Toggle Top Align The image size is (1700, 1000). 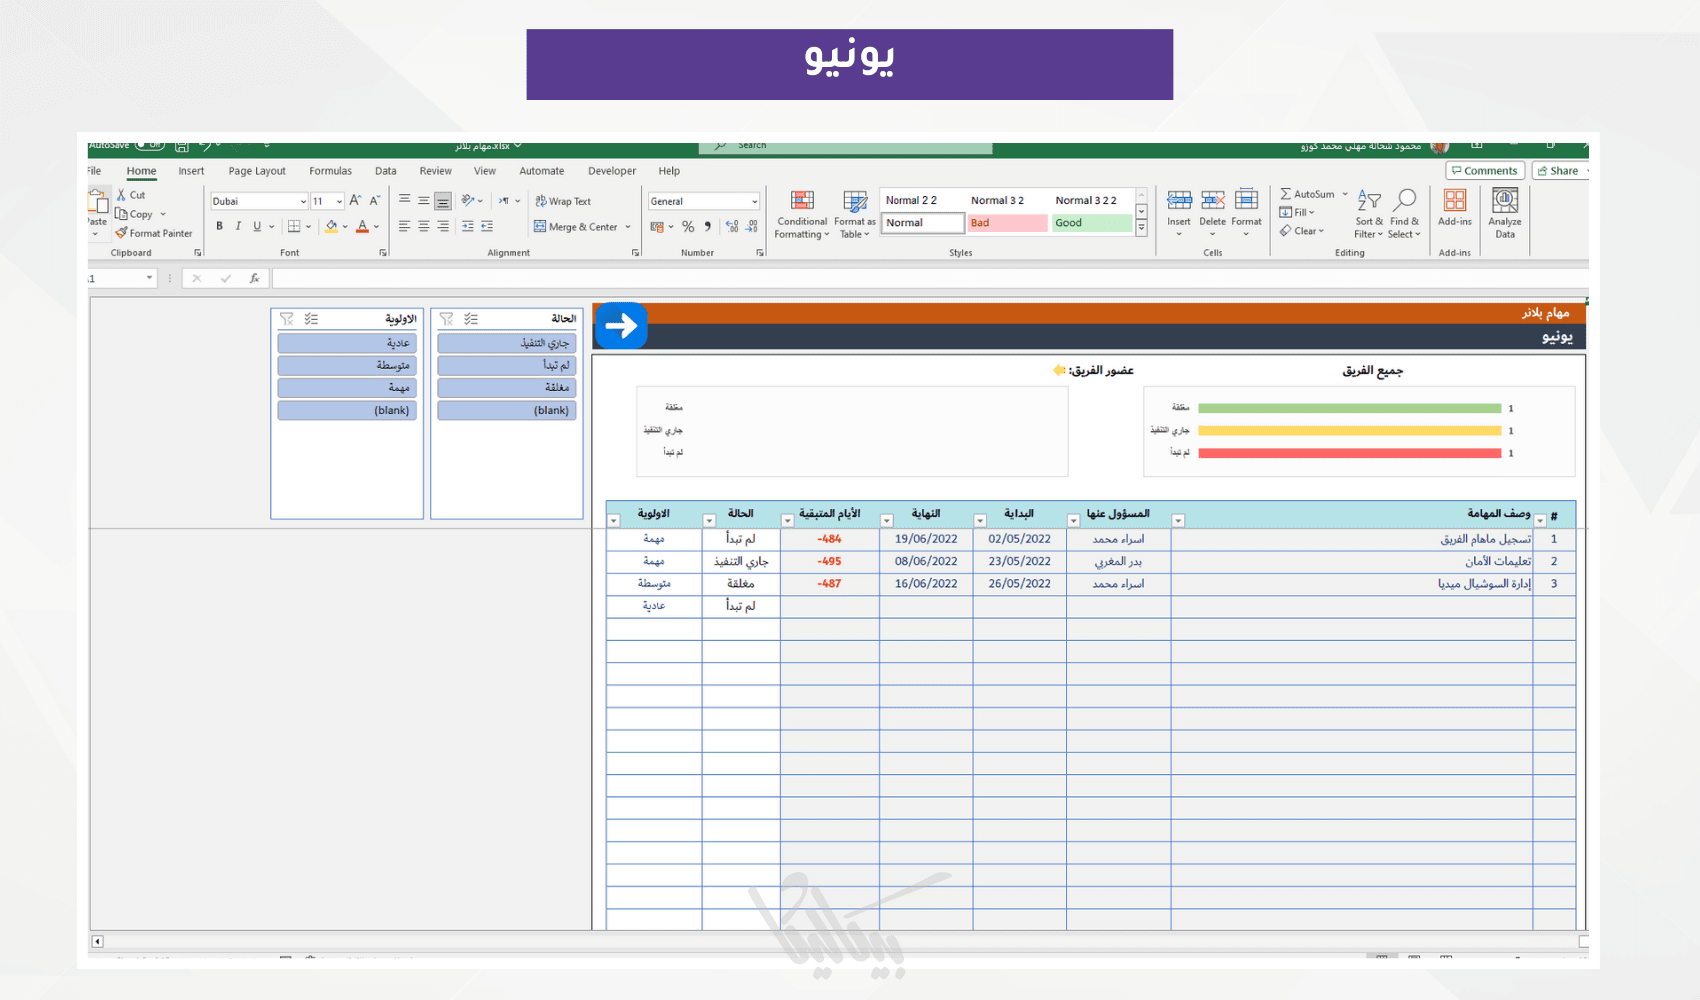(x=404, y=200)
